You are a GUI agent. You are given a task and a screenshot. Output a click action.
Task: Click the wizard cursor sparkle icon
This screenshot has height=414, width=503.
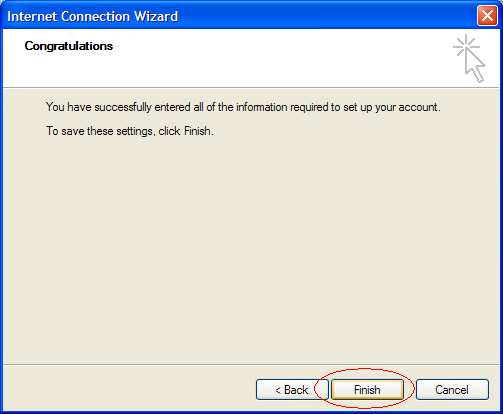(x=469, y=58)
